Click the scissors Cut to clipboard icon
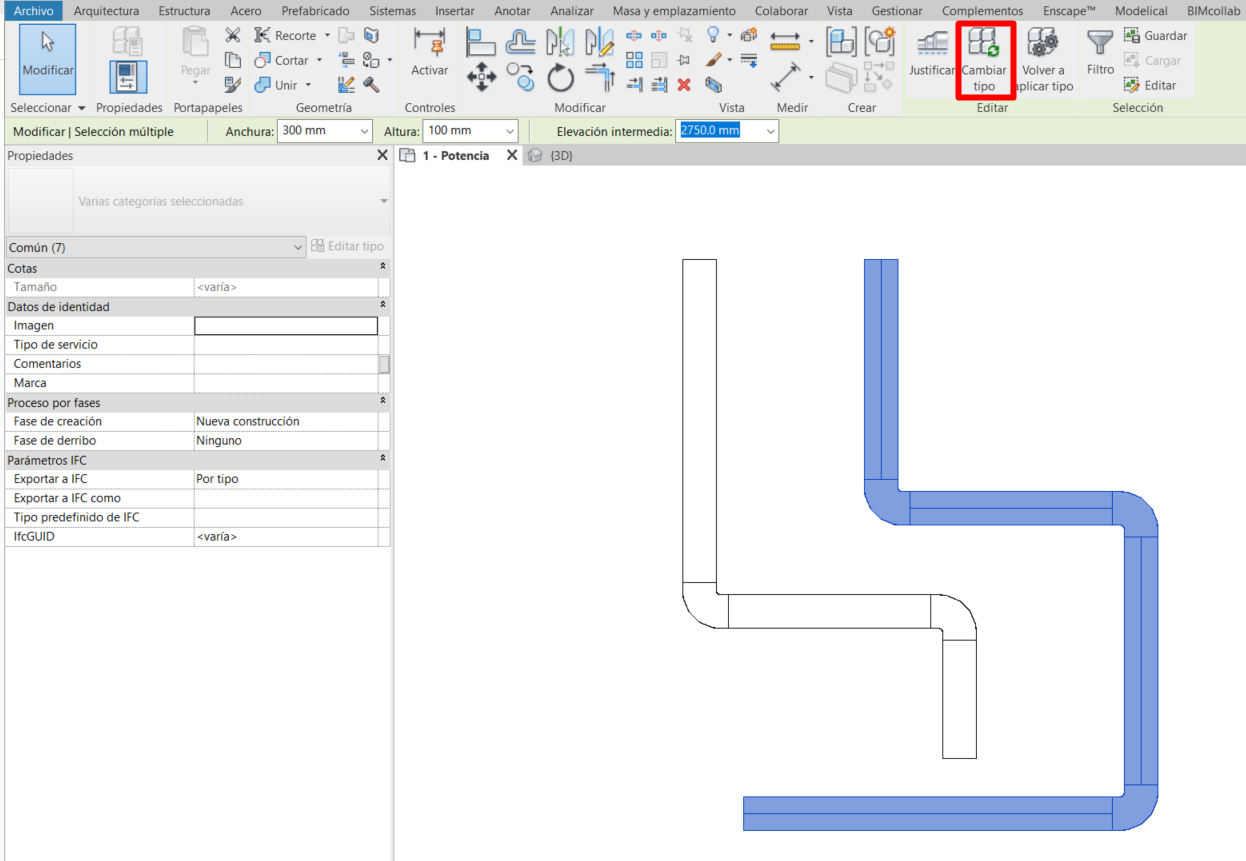The height and width of the screenshot is (861, 1246). point(232,36)
